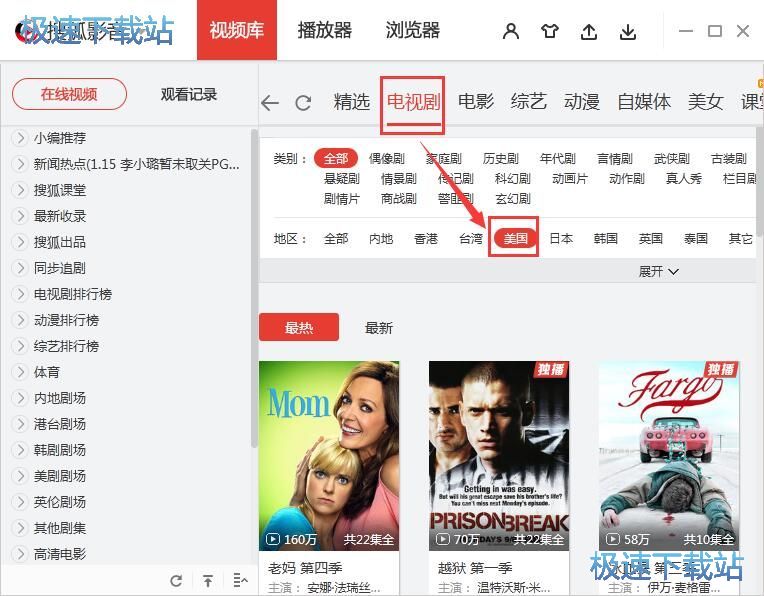Open the user account icon

(x=511, y=31)
